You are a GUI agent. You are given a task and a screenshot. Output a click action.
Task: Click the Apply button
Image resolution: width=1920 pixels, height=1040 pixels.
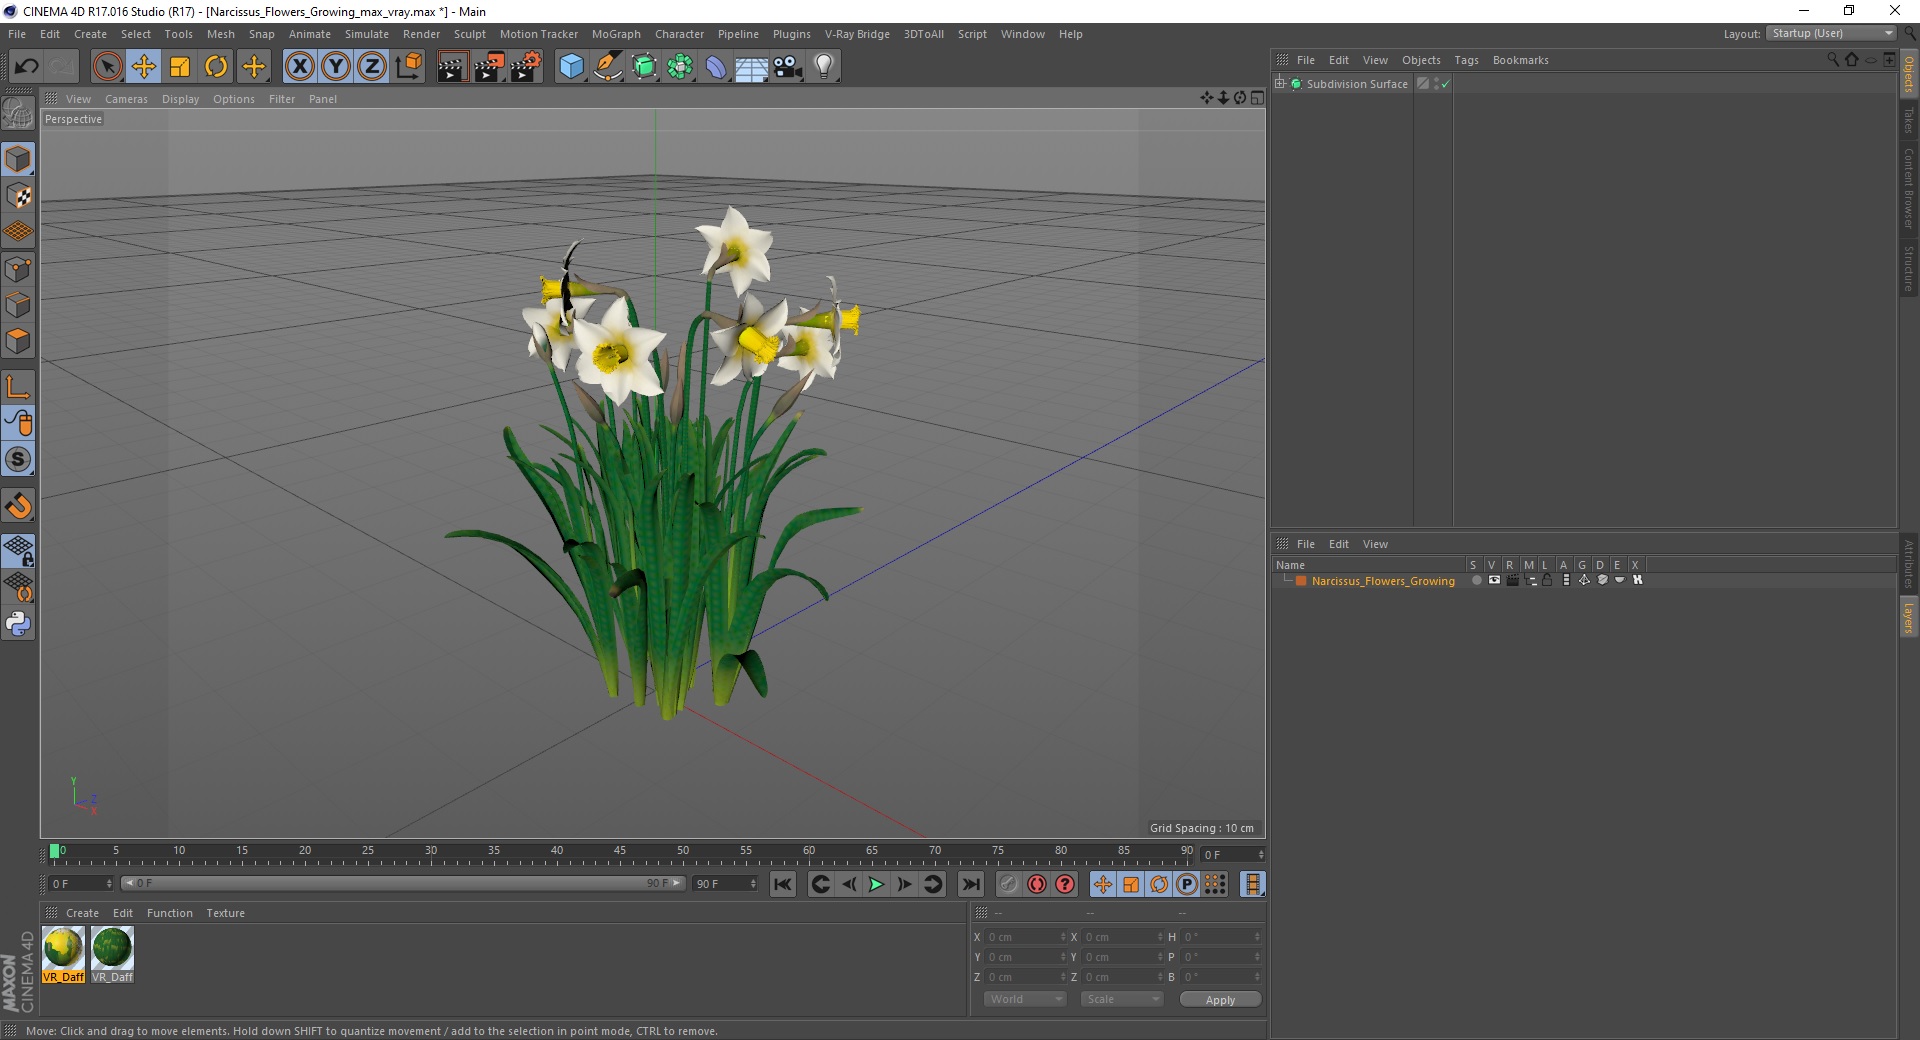pyautogui.click(x=1219, y=999)
